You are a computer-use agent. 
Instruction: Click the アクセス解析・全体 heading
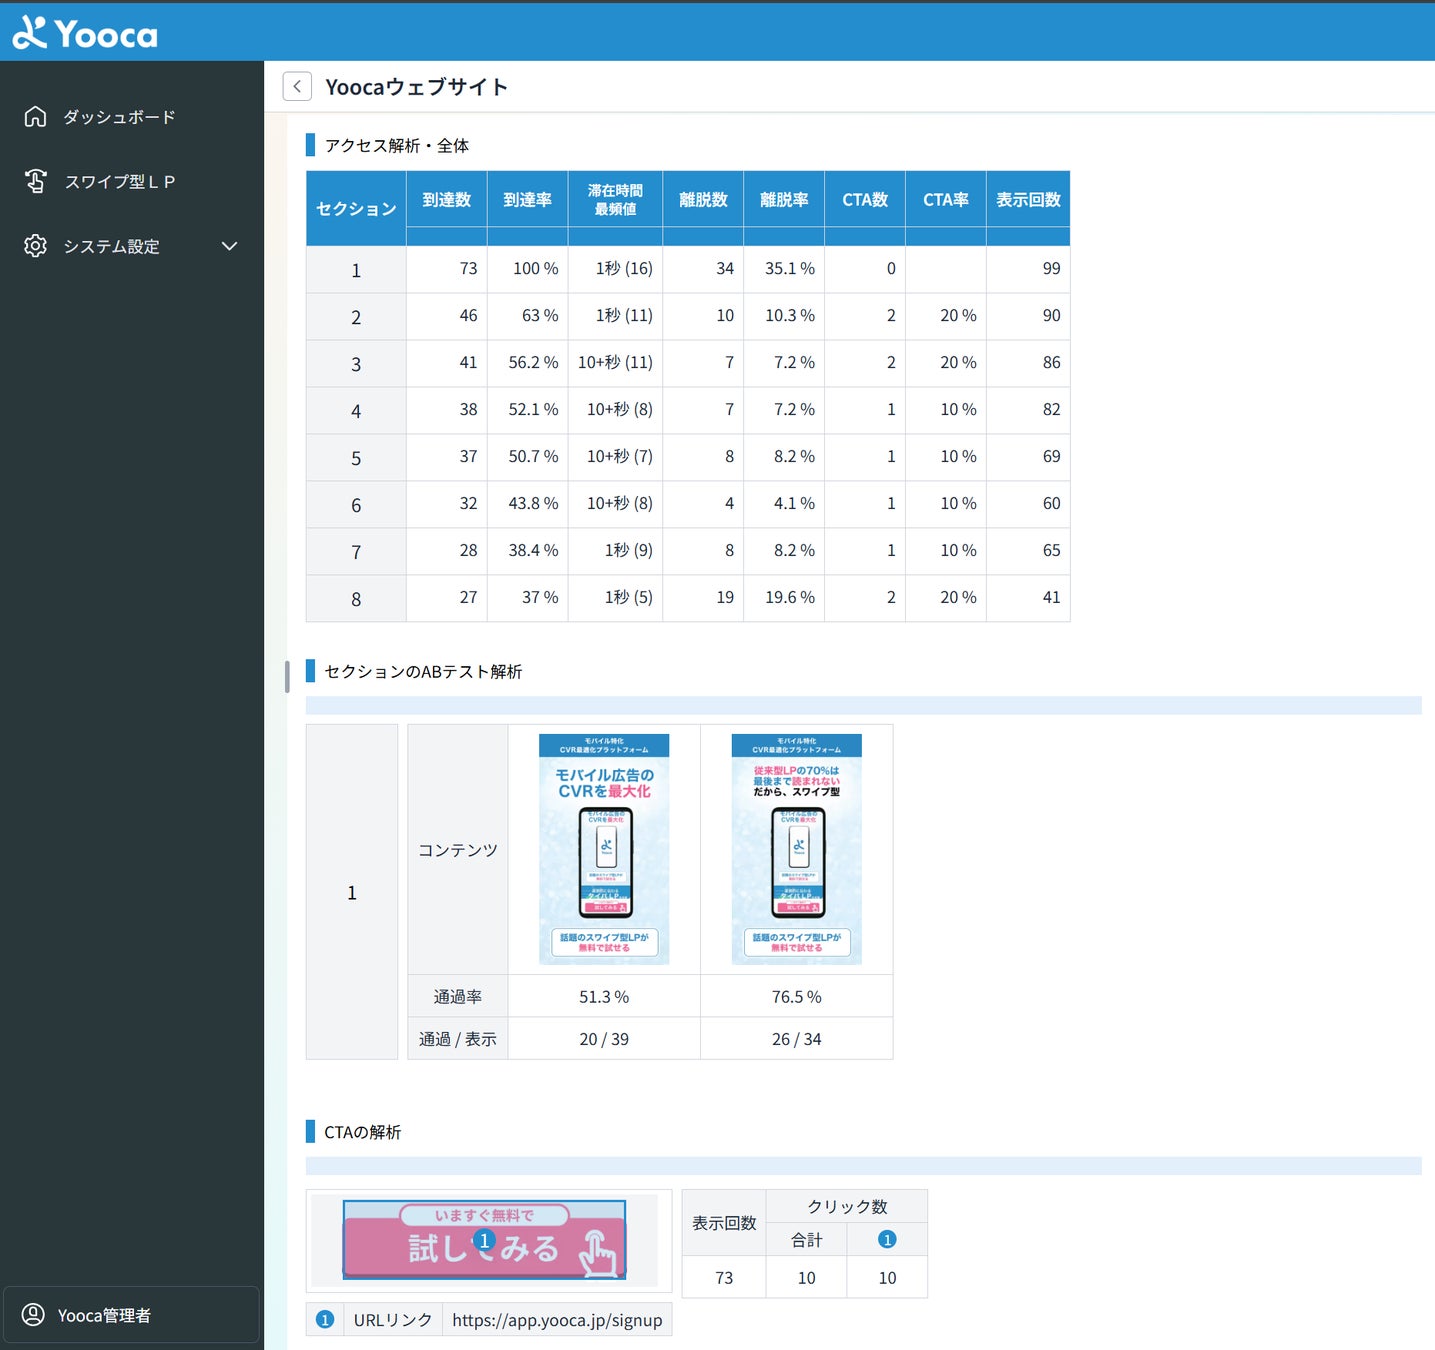396,146
